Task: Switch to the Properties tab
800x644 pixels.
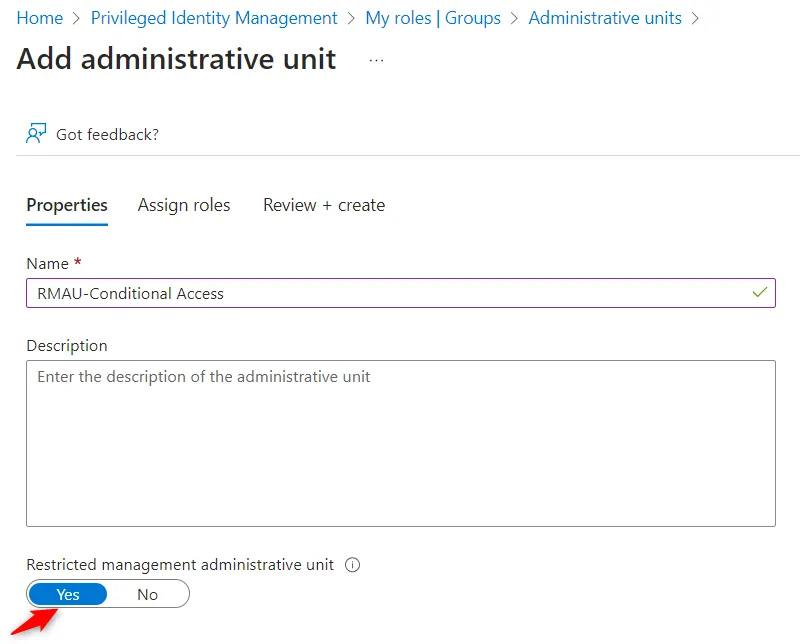Action: coord(67,205)
